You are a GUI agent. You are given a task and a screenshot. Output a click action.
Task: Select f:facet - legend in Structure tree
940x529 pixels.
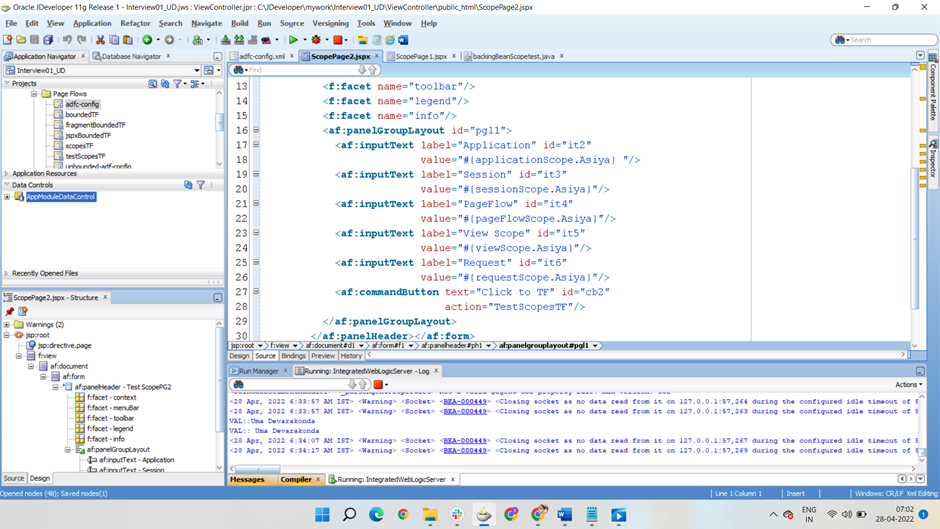tap(110, 428)
